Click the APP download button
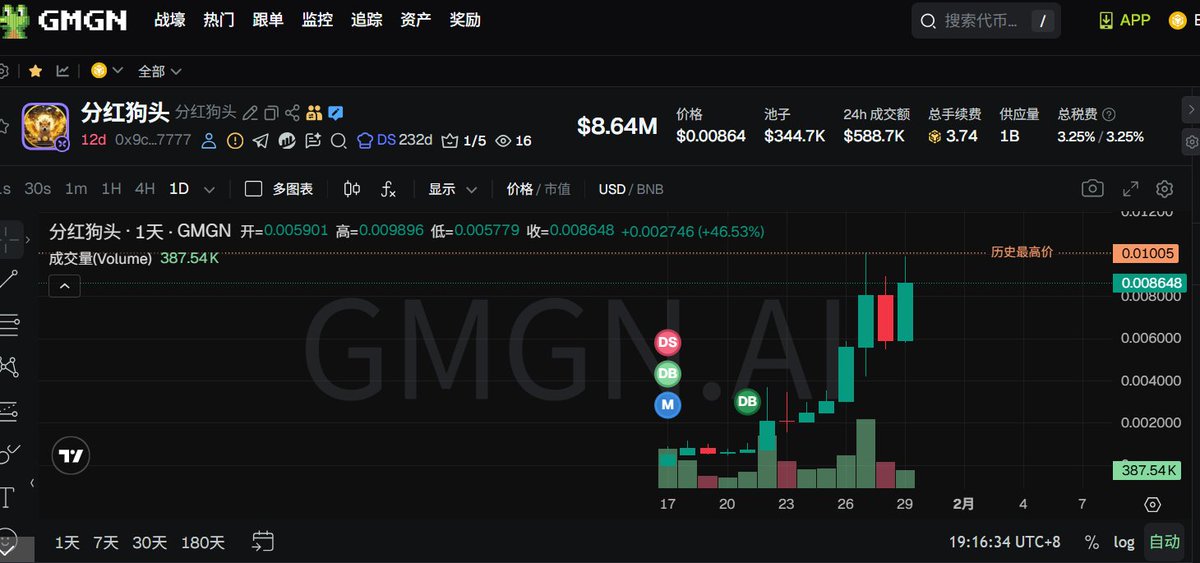This screenshot has height=563, width=1200. pyautogui.click(x=1124, y=20)
